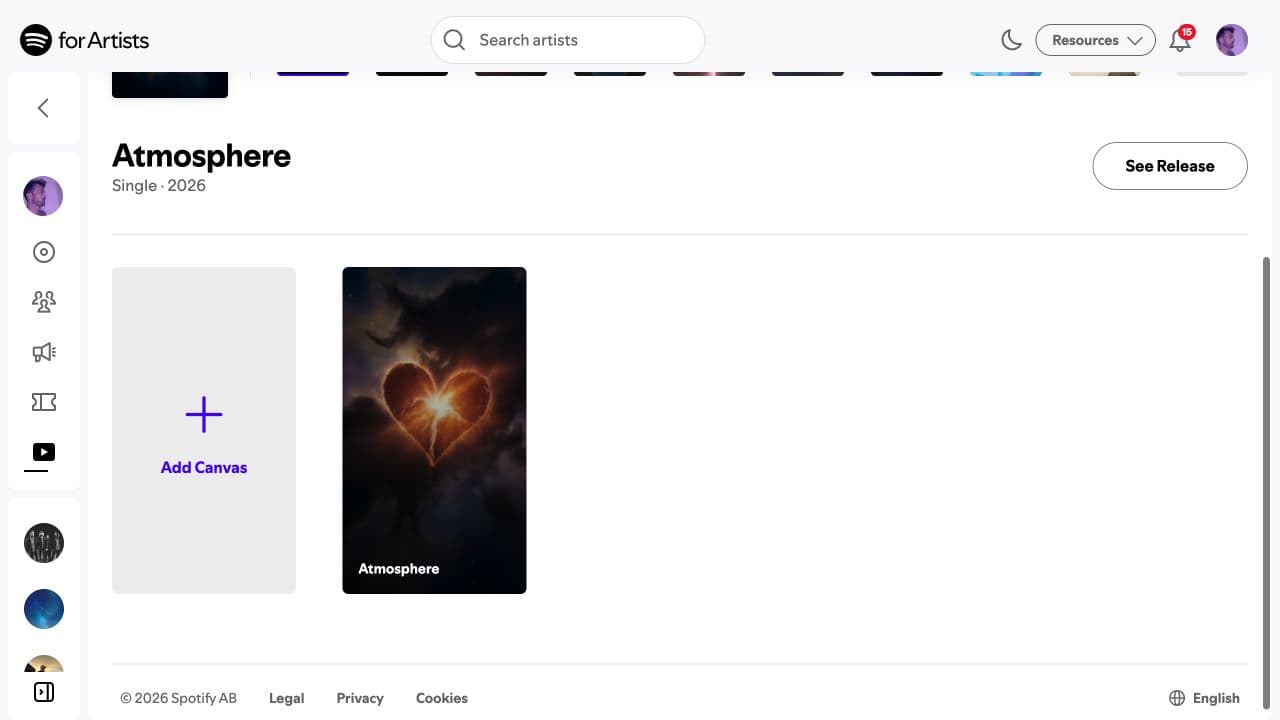Click the Atmosphere release title
This screenshot has width=1280, height=720.
pos(201,156)
